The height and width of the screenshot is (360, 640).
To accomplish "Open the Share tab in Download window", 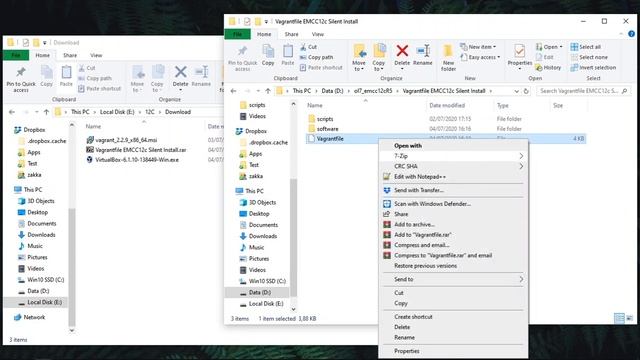I will tap(70, 55).
